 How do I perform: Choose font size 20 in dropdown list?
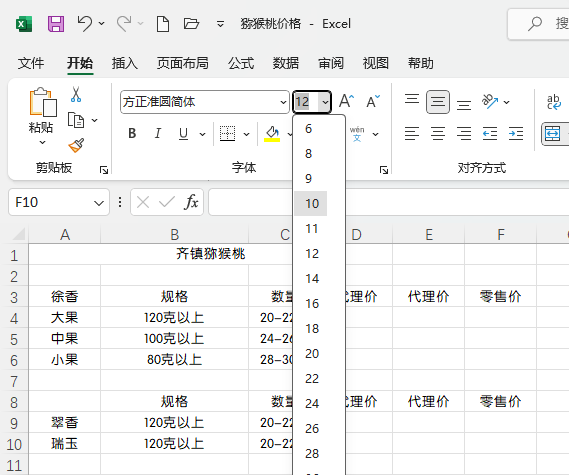click(312, 353)
